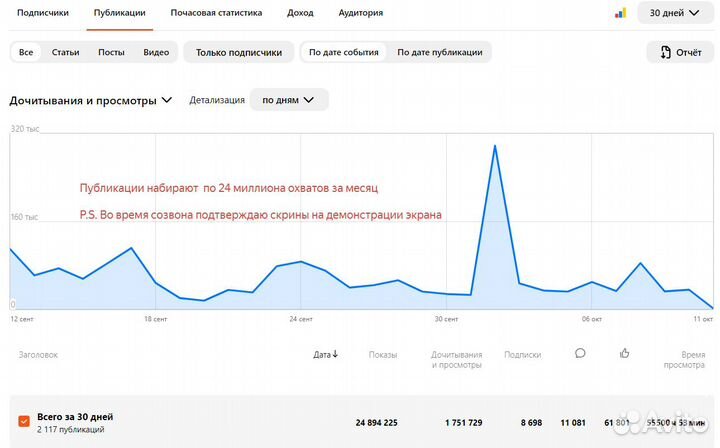The width and height of the screenshot is (720, 448).
Task: Download the Отчёт report
Action: click(681, 52)
